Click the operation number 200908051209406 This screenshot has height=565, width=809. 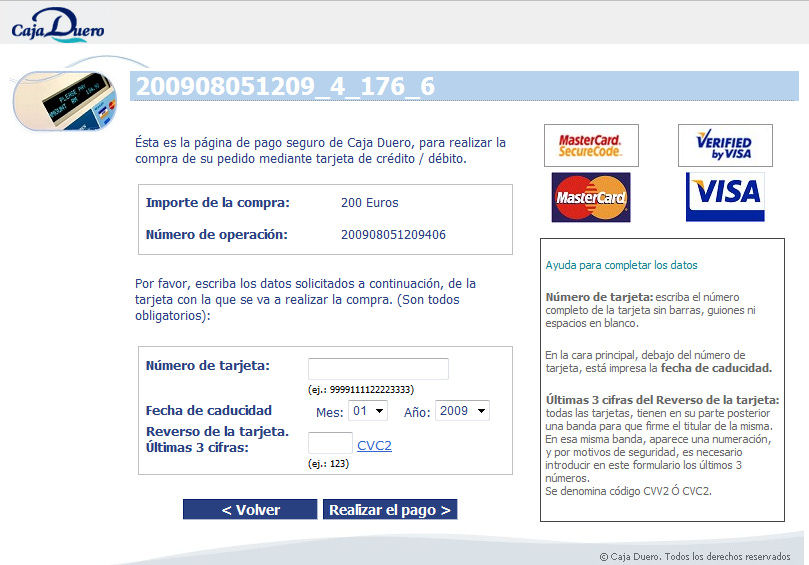[393, 235]
